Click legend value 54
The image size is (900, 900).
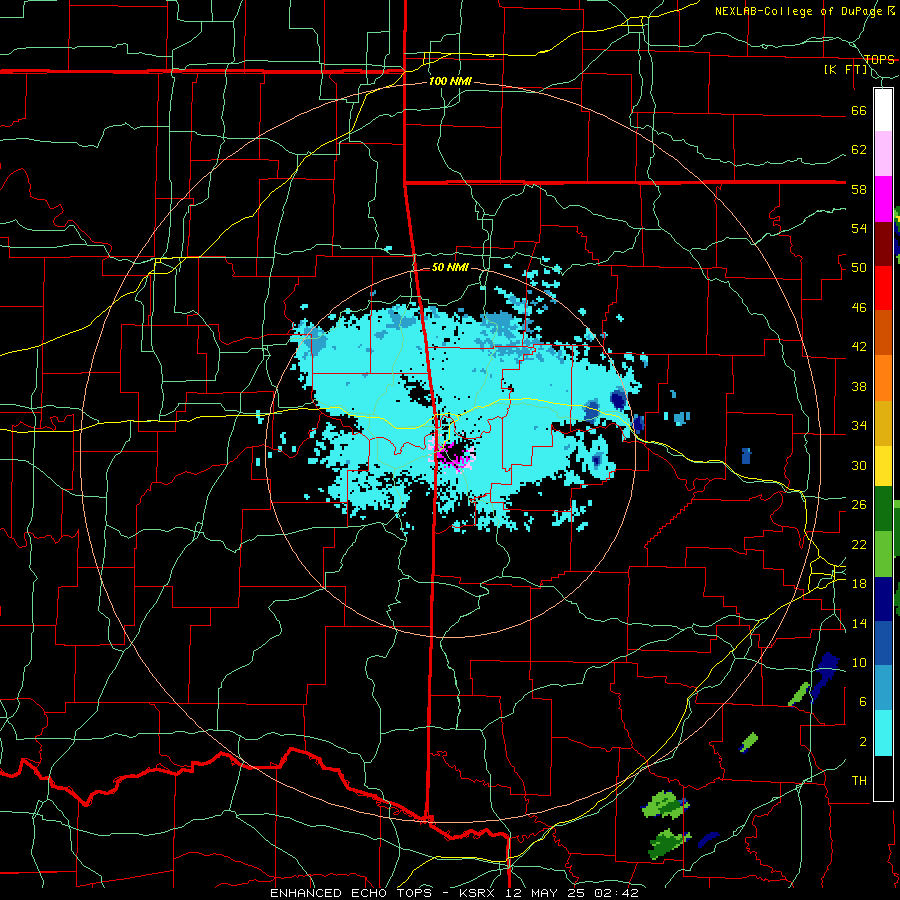pos(859,228)
